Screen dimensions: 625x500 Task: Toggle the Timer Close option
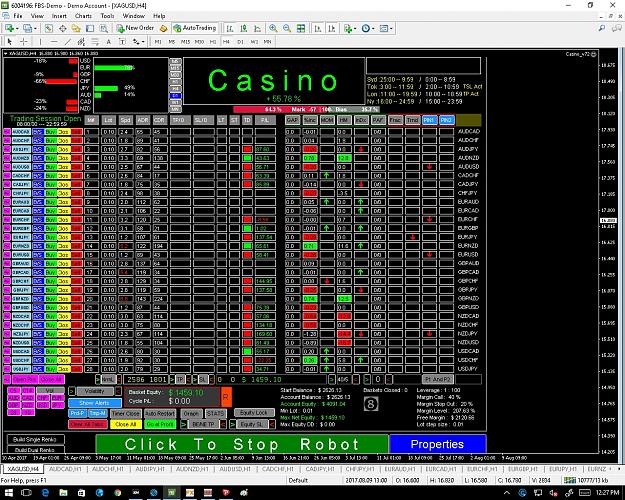click(x=125, y=413)
